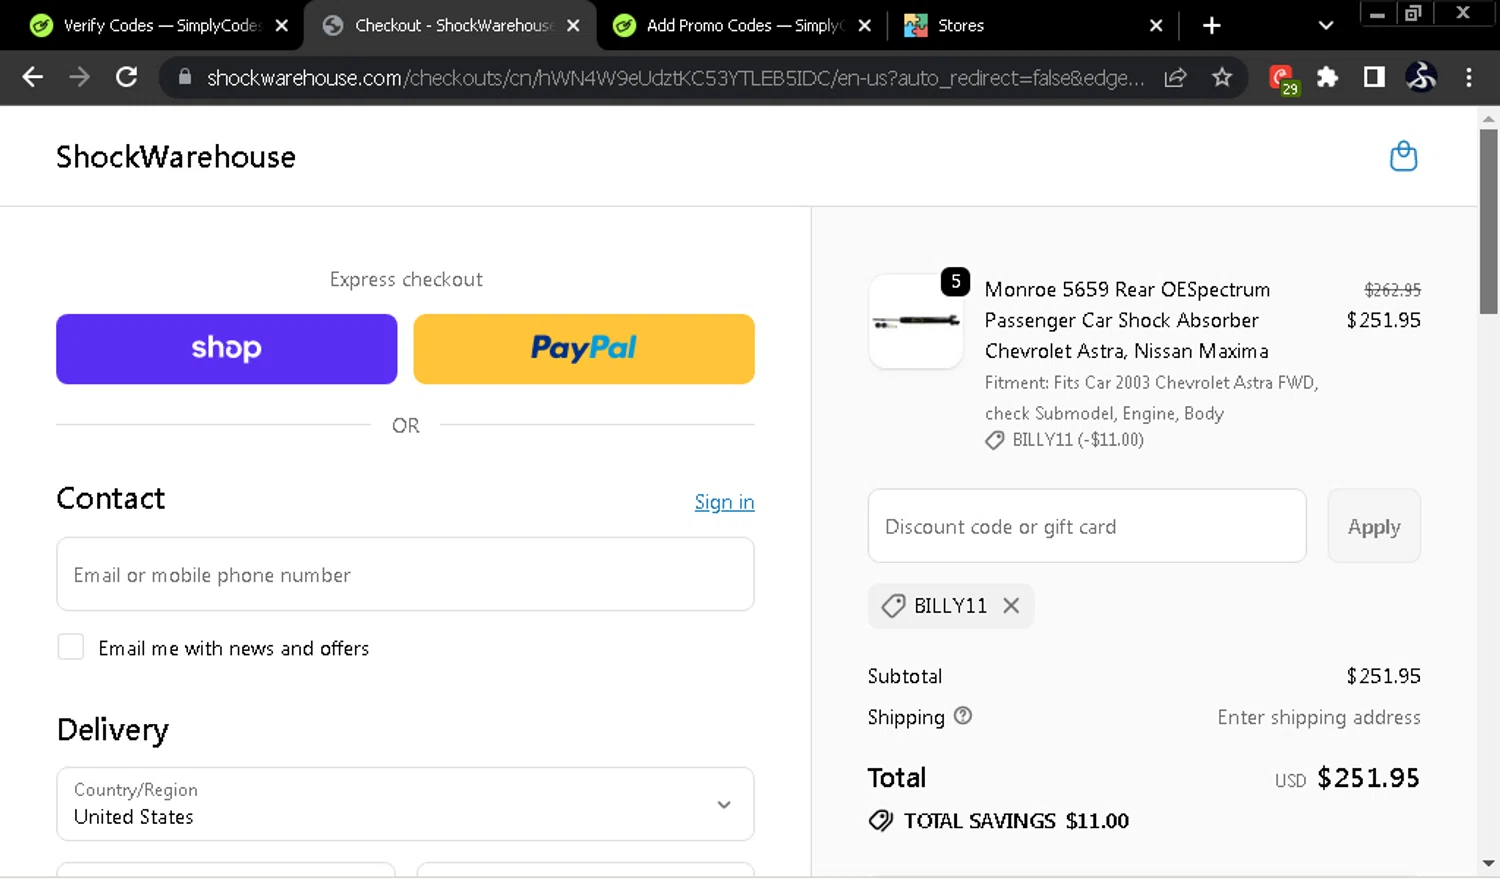Viewport: 1500px width, 879px height.
Task: Click the Subtotal $251.95 value
Action: click(x=1383, y=676)
